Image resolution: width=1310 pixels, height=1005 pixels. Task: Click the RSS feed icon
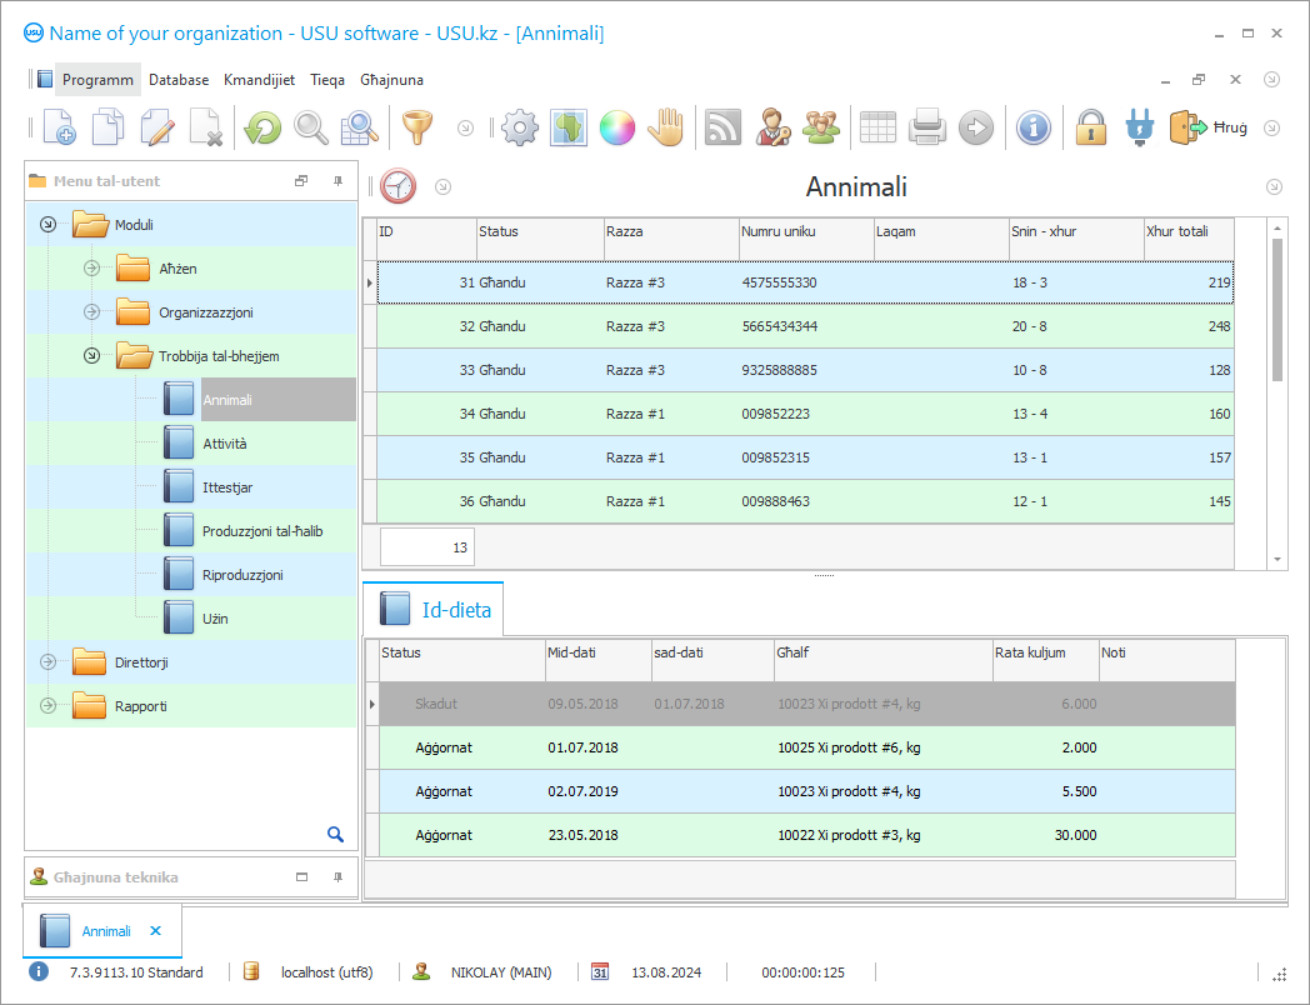723,128
